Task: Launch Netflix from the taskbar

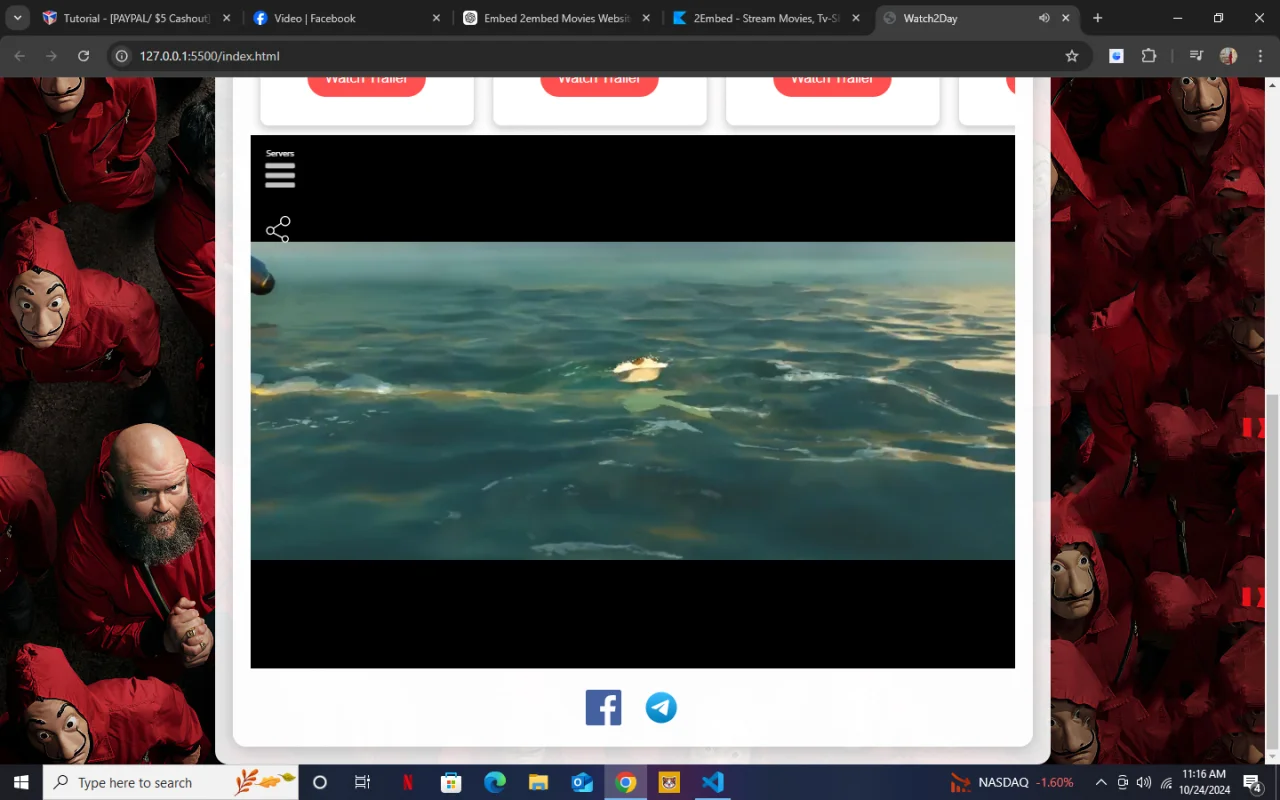Action: (x=408, y=782)
